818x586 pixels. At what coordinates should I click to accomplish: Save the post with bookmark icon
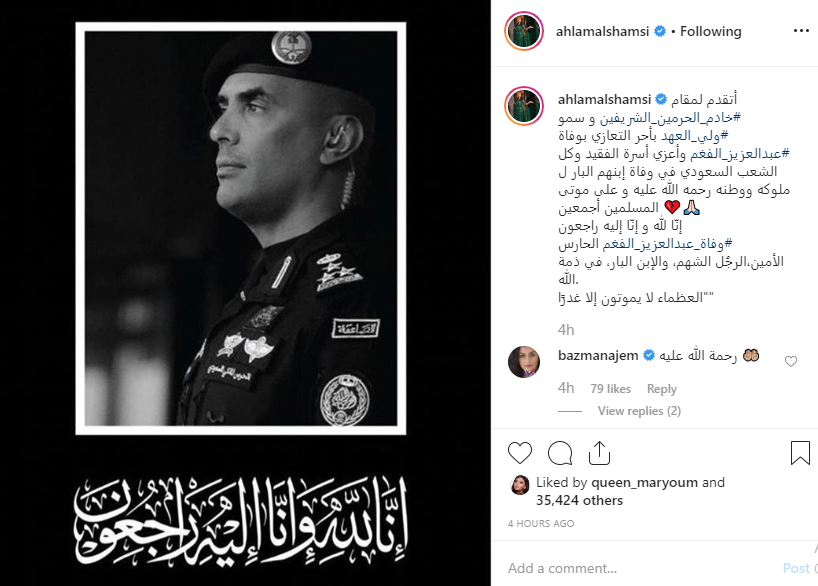pyautogui.click(x=800, y=452)
